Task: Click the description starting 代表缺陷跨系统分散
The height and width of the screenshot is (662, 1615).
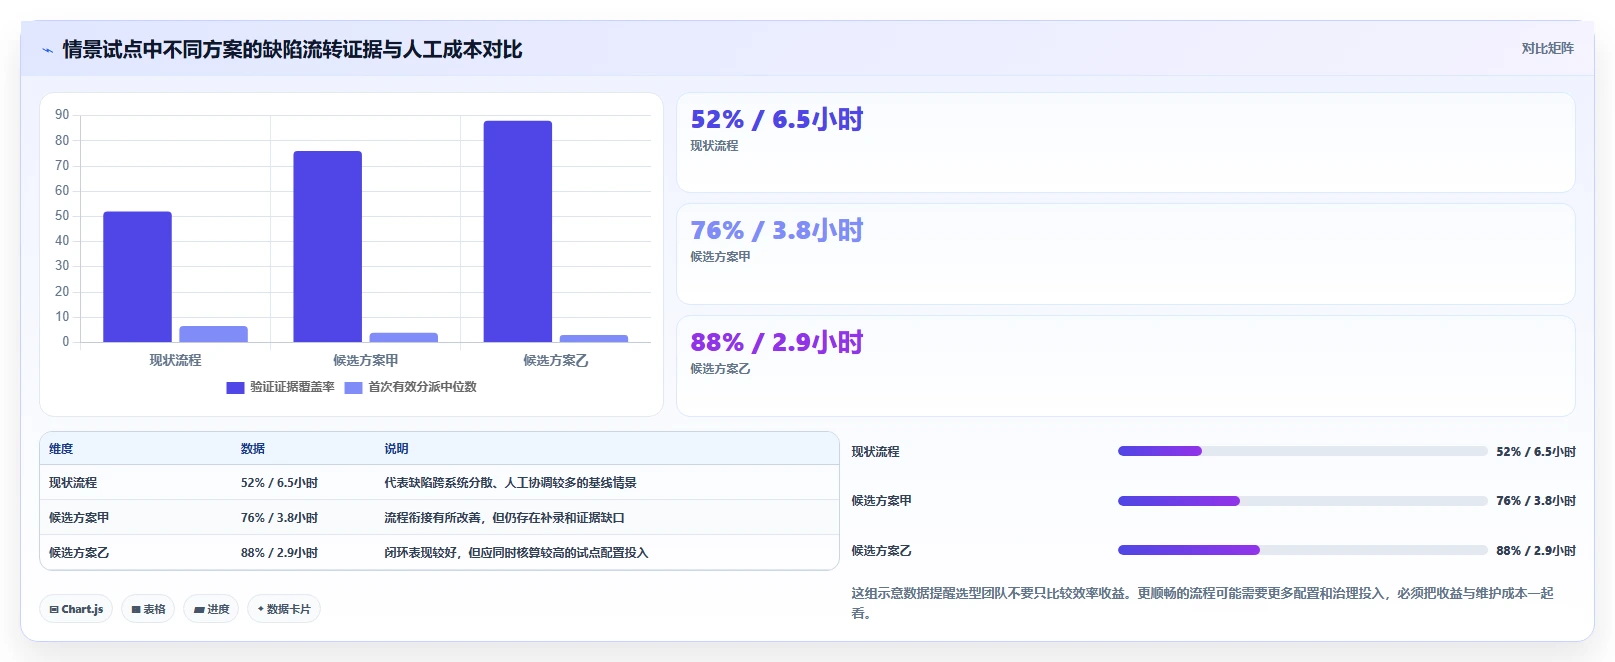Action: [x=510, y=483]
